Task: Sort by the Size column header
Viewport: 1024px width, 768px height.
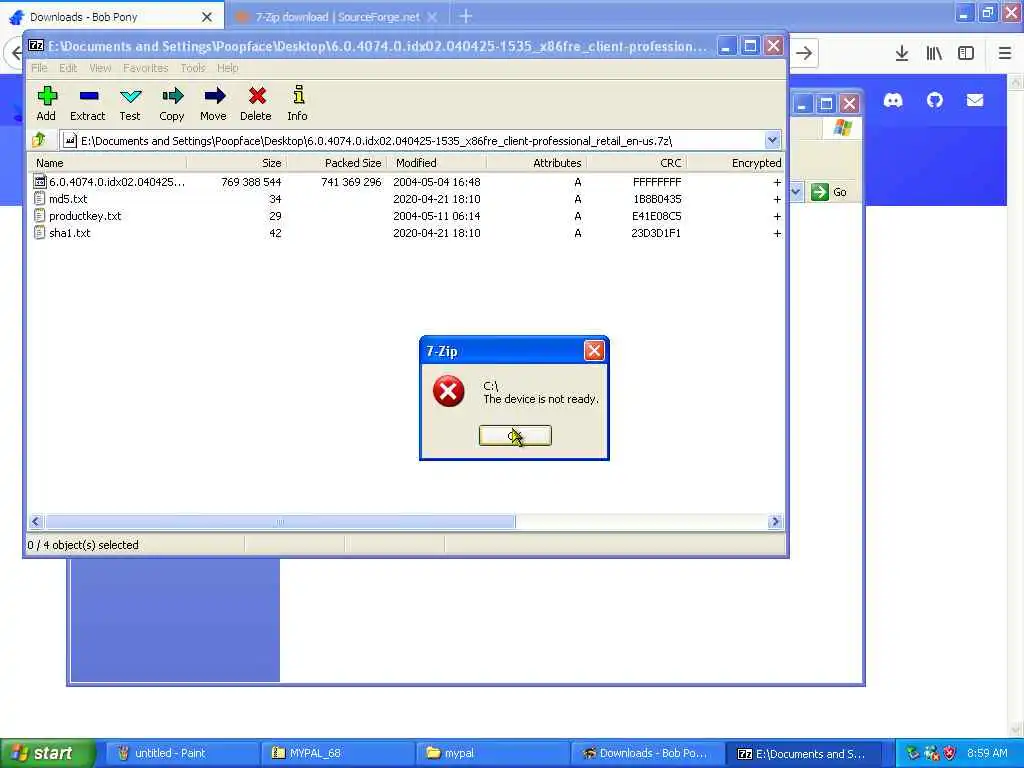Action: click(236, 163)
